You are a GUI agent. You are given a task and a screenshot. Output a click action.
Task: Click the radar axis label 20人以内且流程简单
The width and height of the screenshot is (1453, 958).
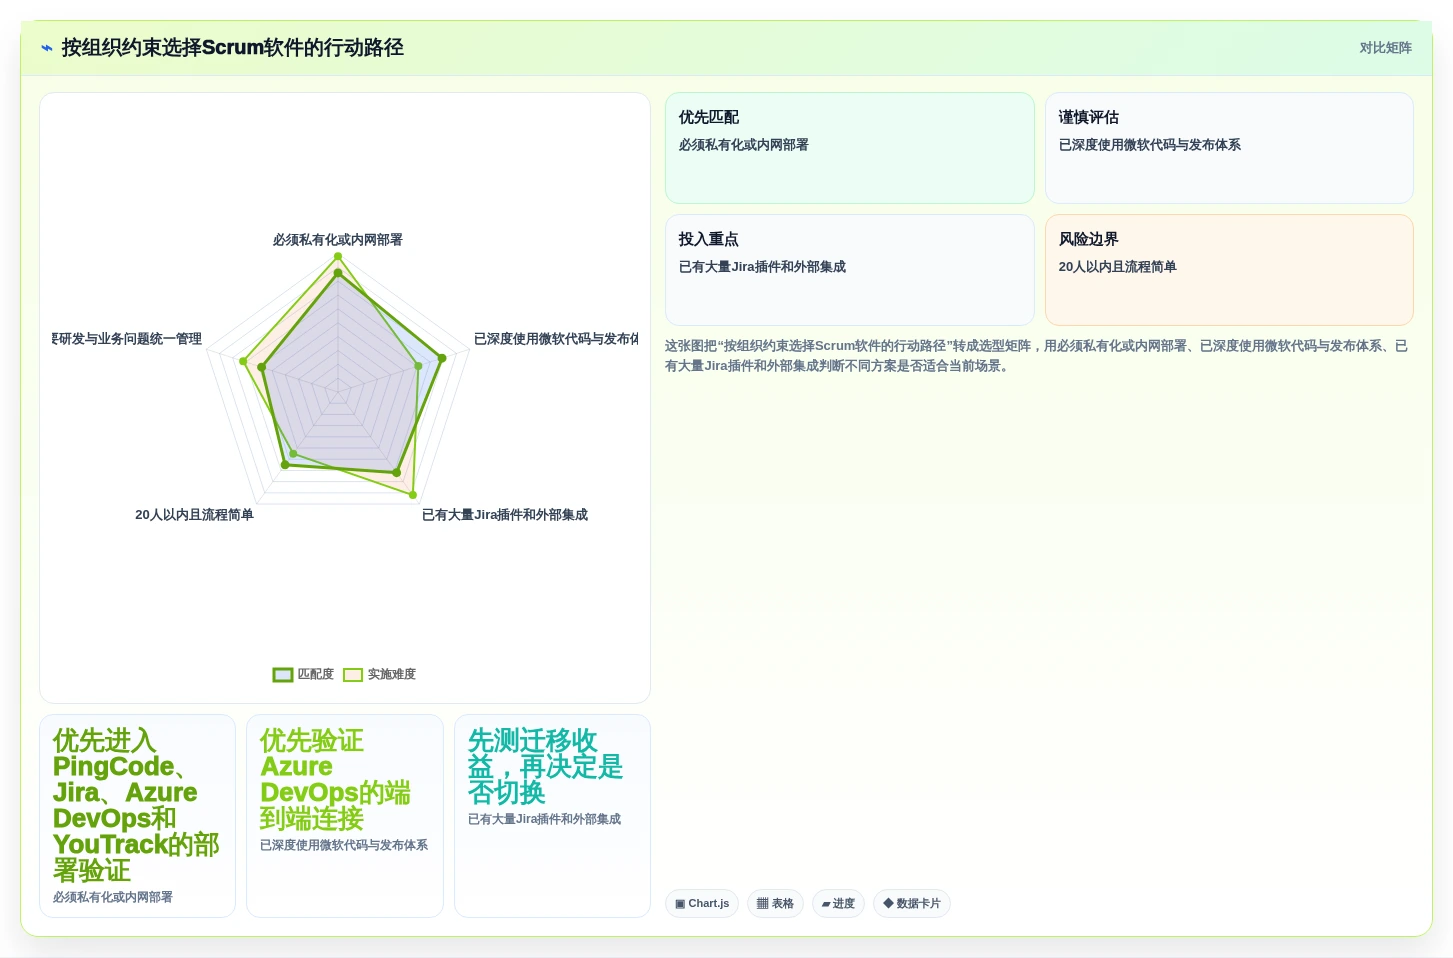click(x=194, y=515)
